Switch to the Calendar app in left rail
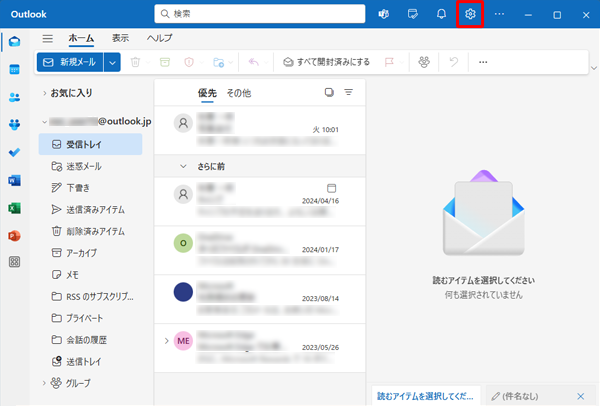The width and height of the screenshot is (600, 406). 15,70
